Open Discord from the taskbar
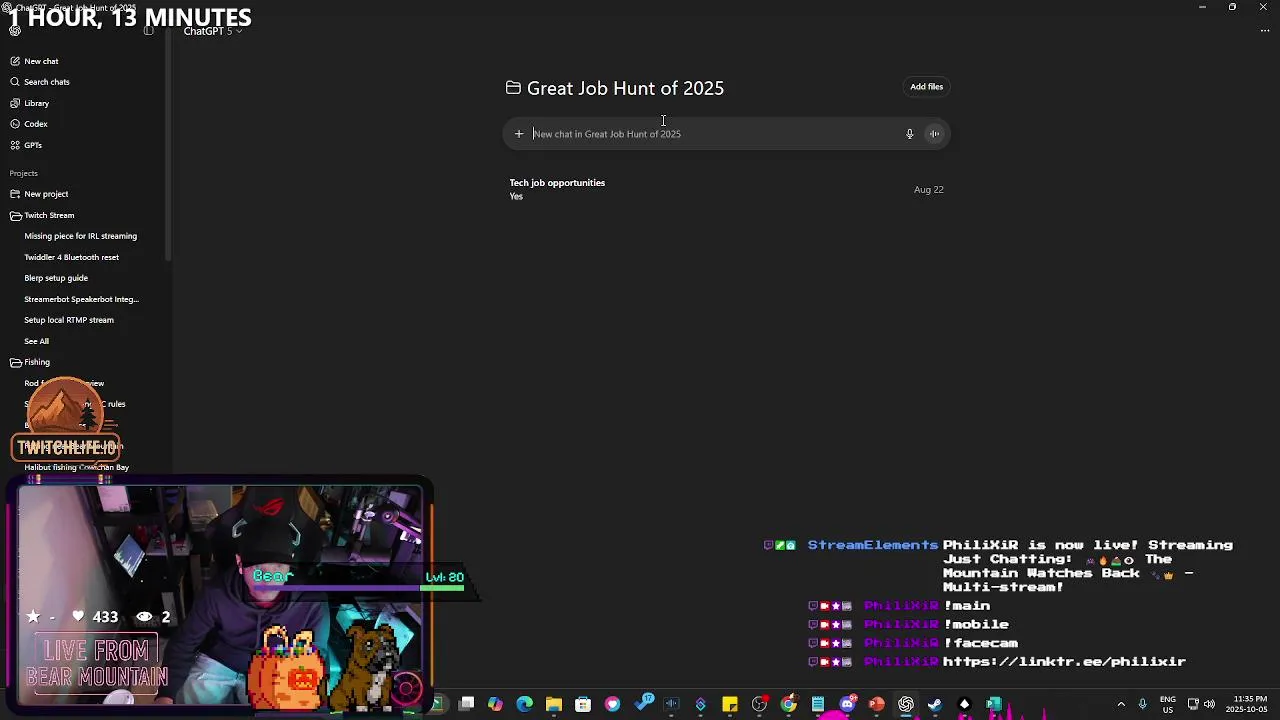 click(x=847, y=705)
